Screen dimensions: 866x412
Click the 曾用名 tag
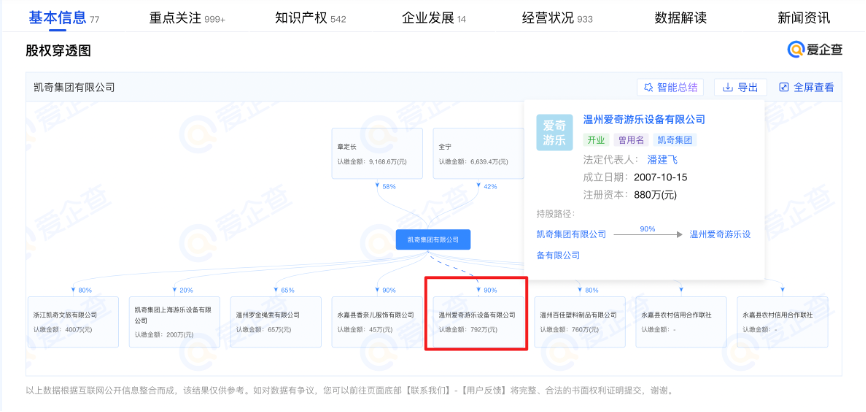(631, 140)
